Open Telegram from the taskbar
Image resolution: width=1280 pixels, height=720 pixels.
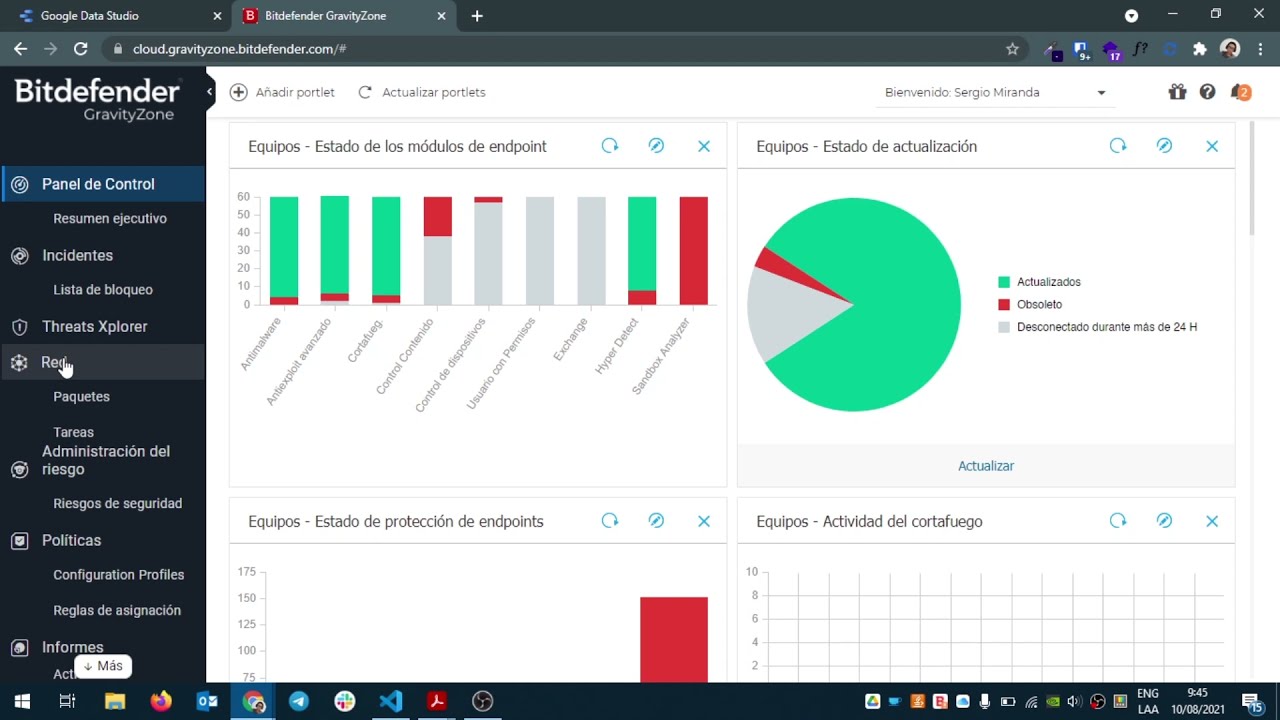pyautogui.click(x=299, y=701)
